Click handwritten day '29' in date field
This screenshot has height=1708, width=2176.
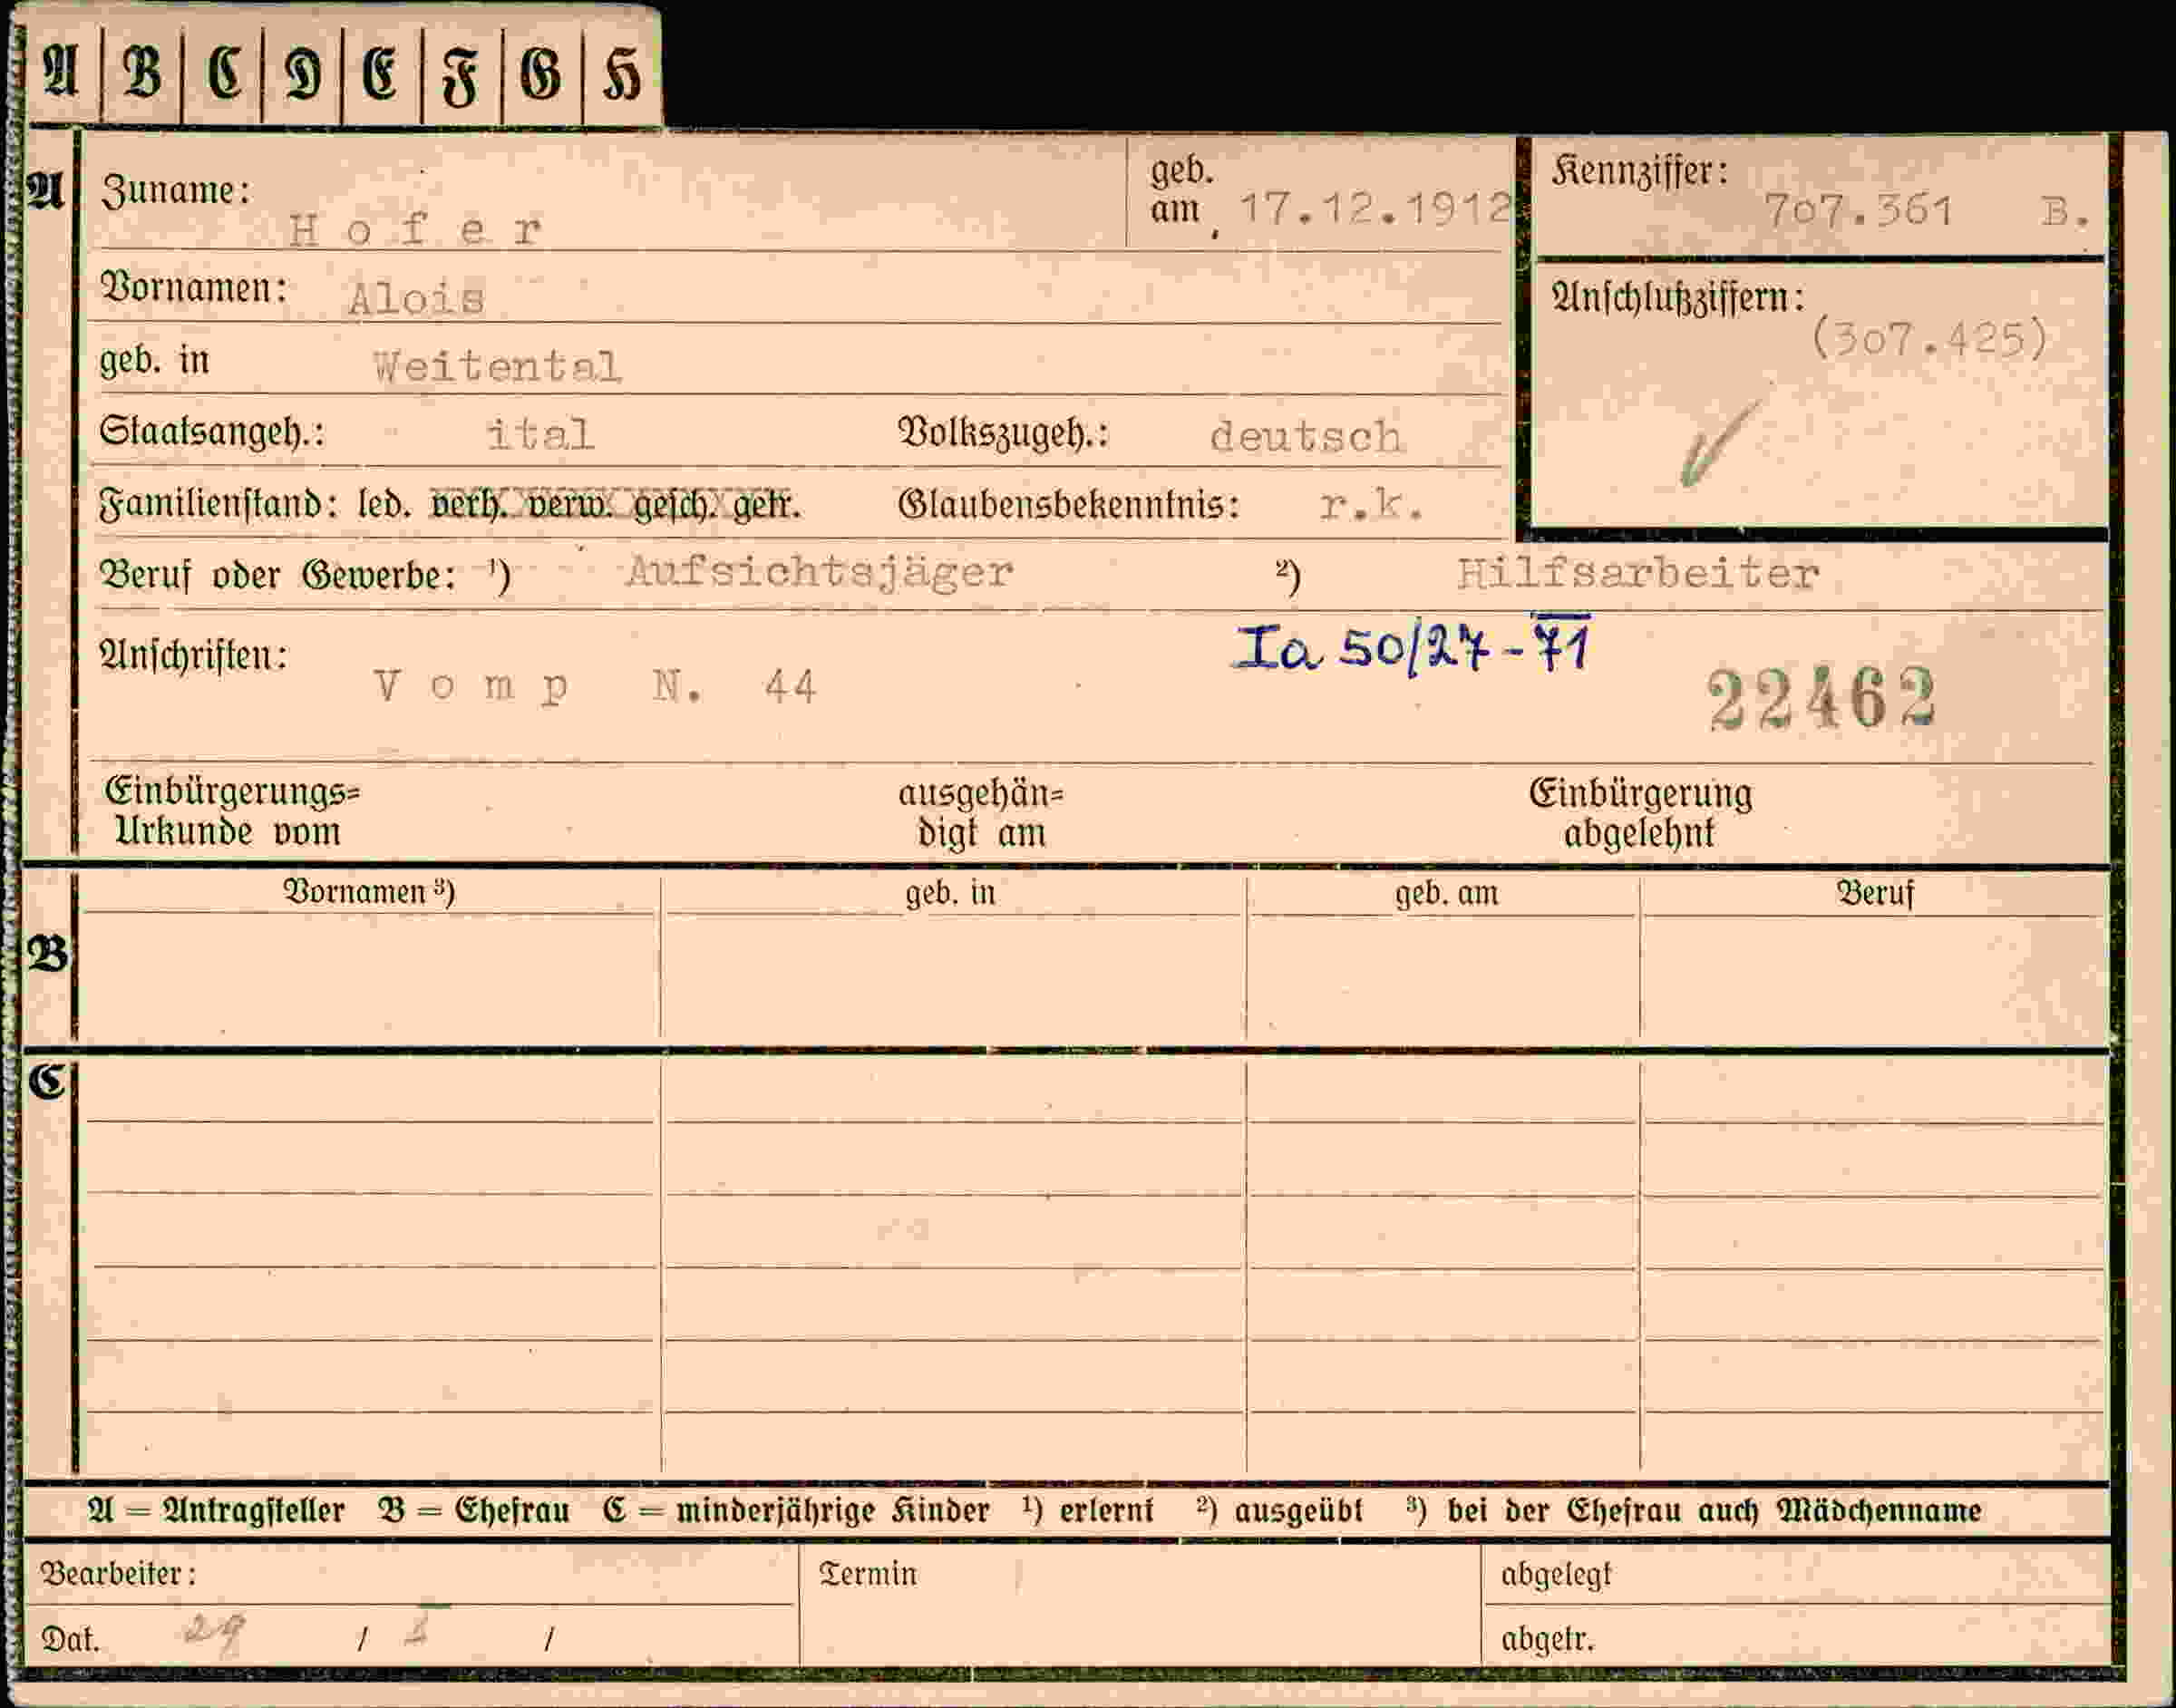click(213, 1632)
